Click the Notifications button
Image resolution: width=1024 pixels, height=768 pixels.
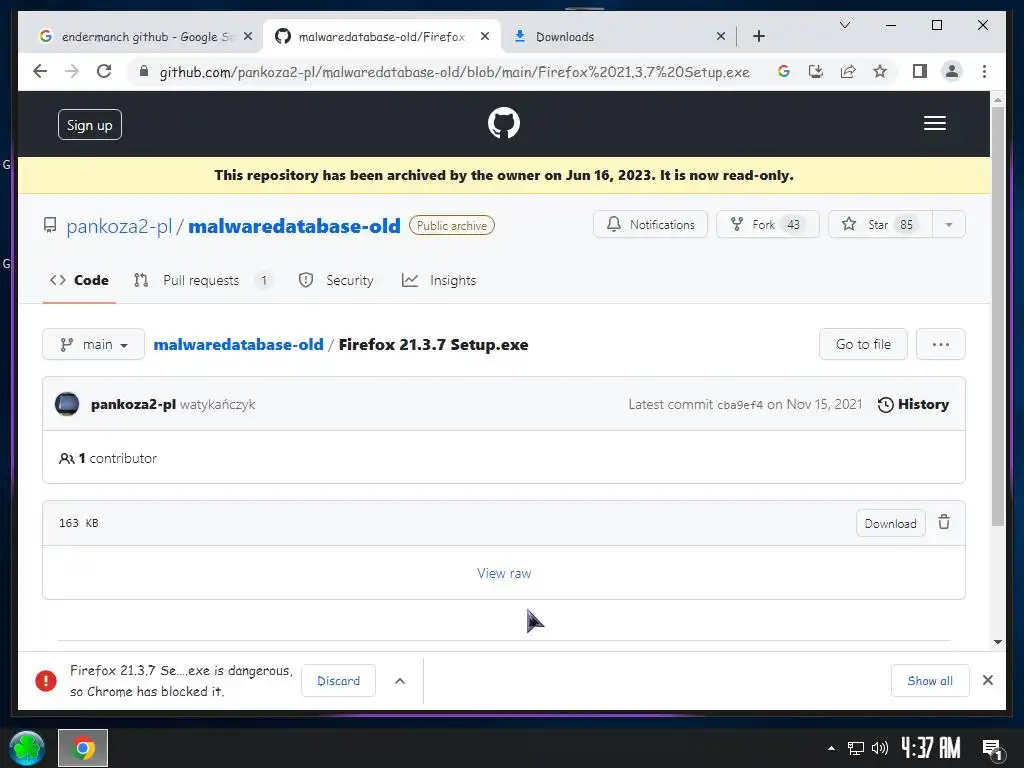click(x=650, y=225)
